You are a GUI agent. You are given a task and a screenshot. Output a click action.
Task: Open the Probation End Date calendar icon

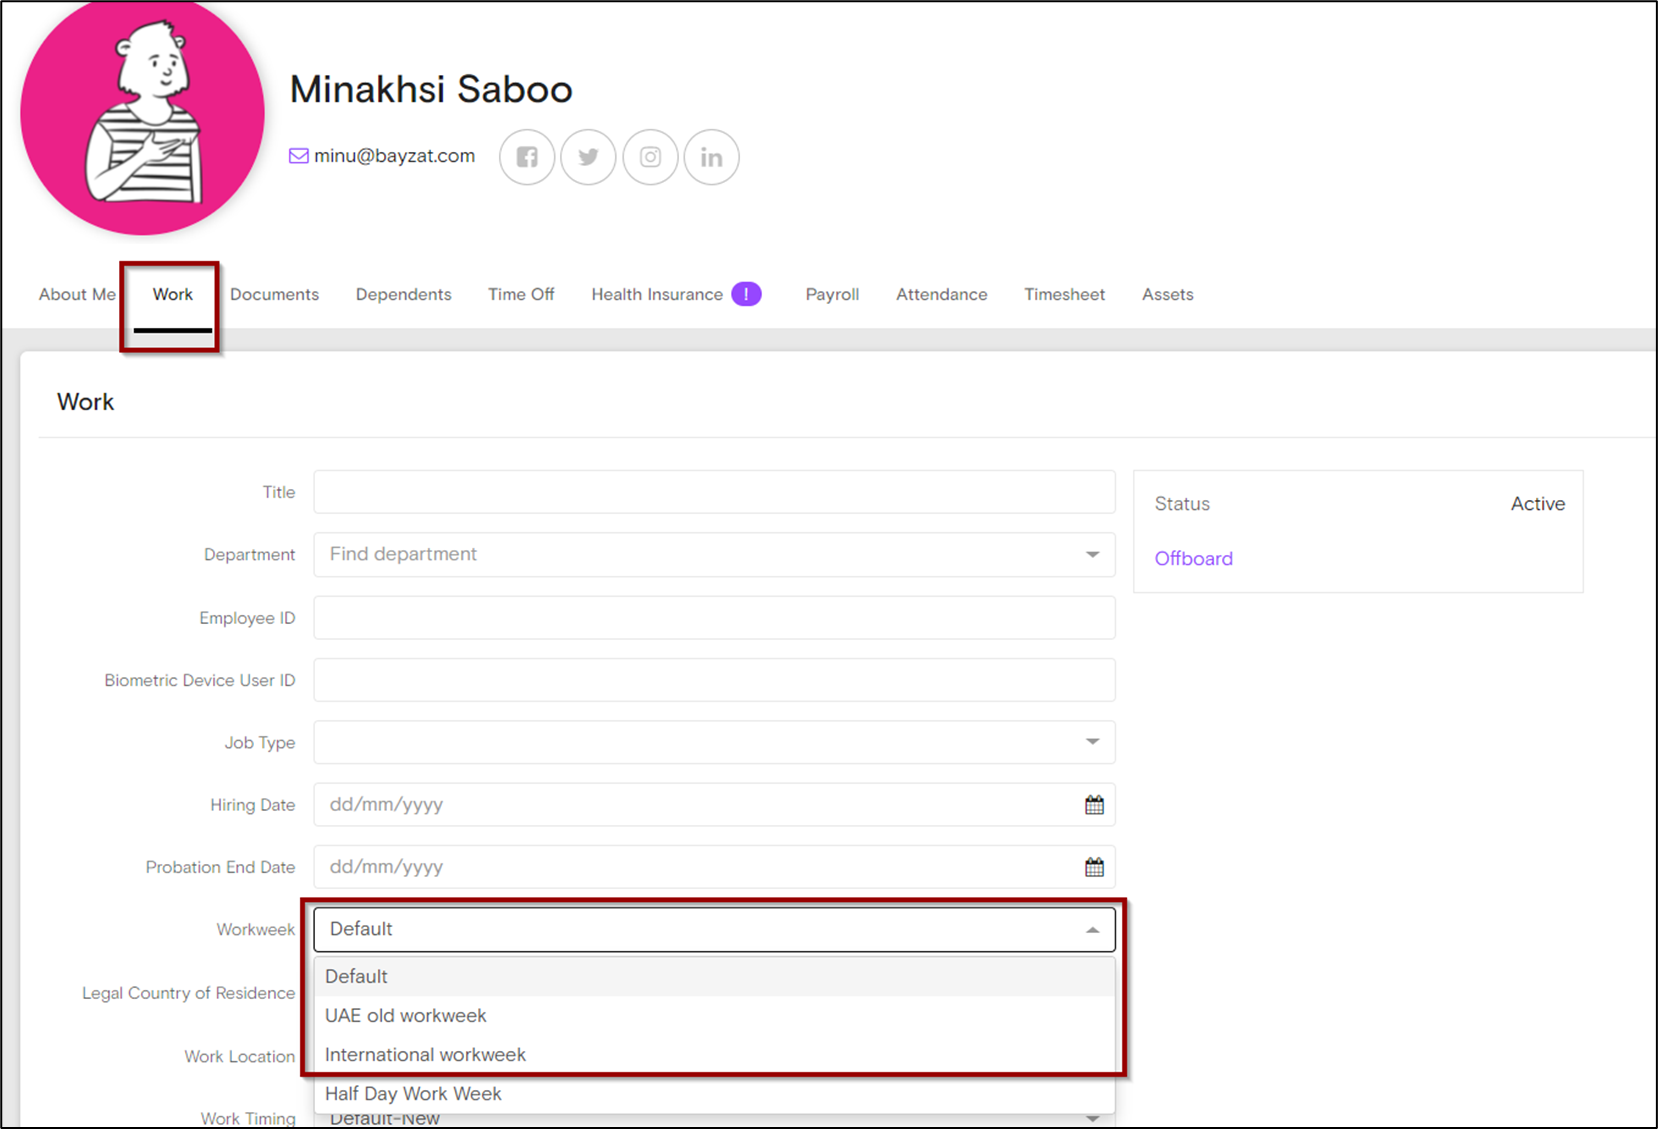(1094, 867)
